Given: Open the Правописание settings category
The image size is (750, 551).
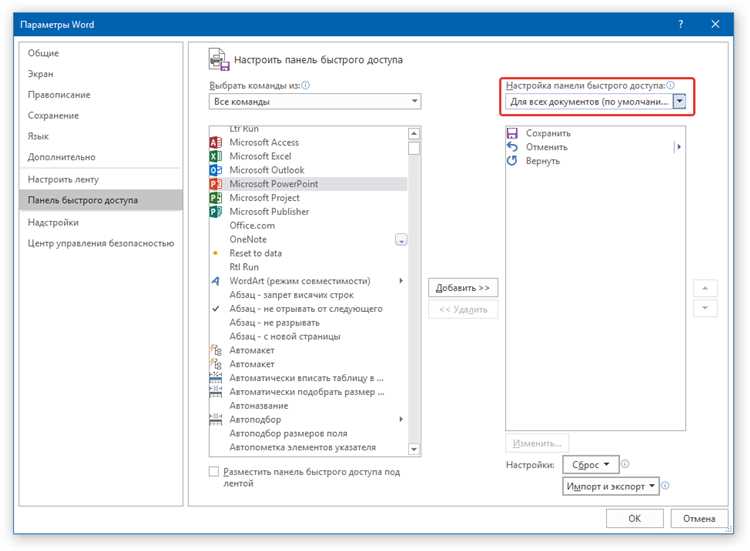Looking at the screenshot, I should click(101, 95).
